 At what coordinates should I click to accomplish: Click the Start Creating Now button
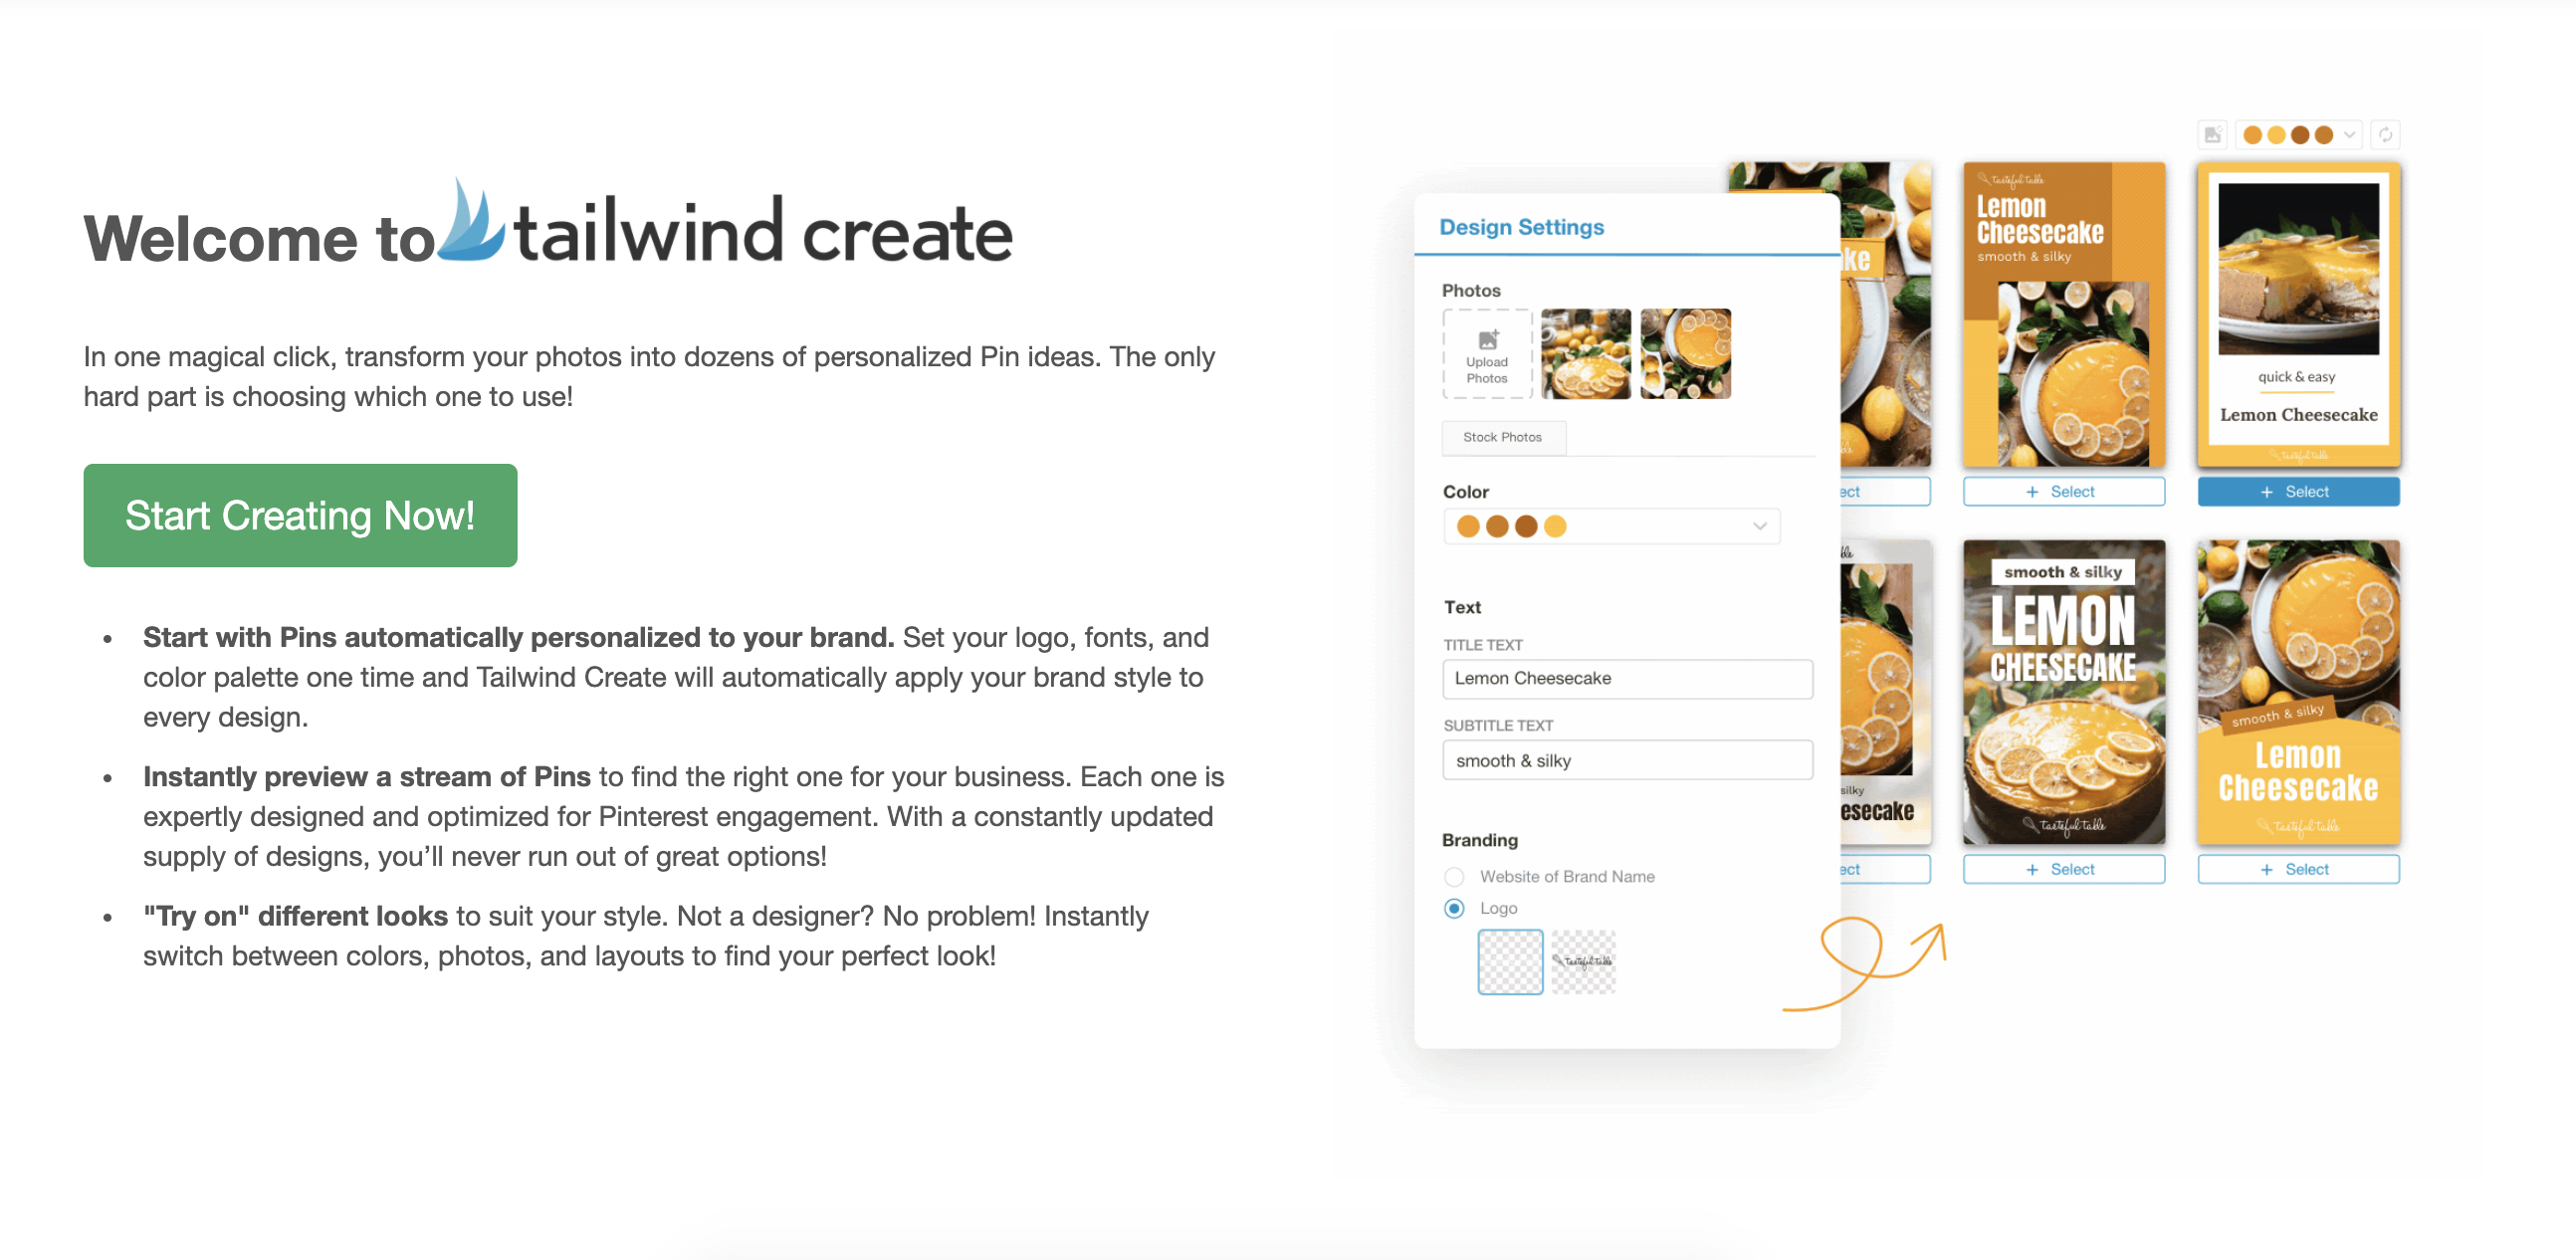[x=299, y=515]
